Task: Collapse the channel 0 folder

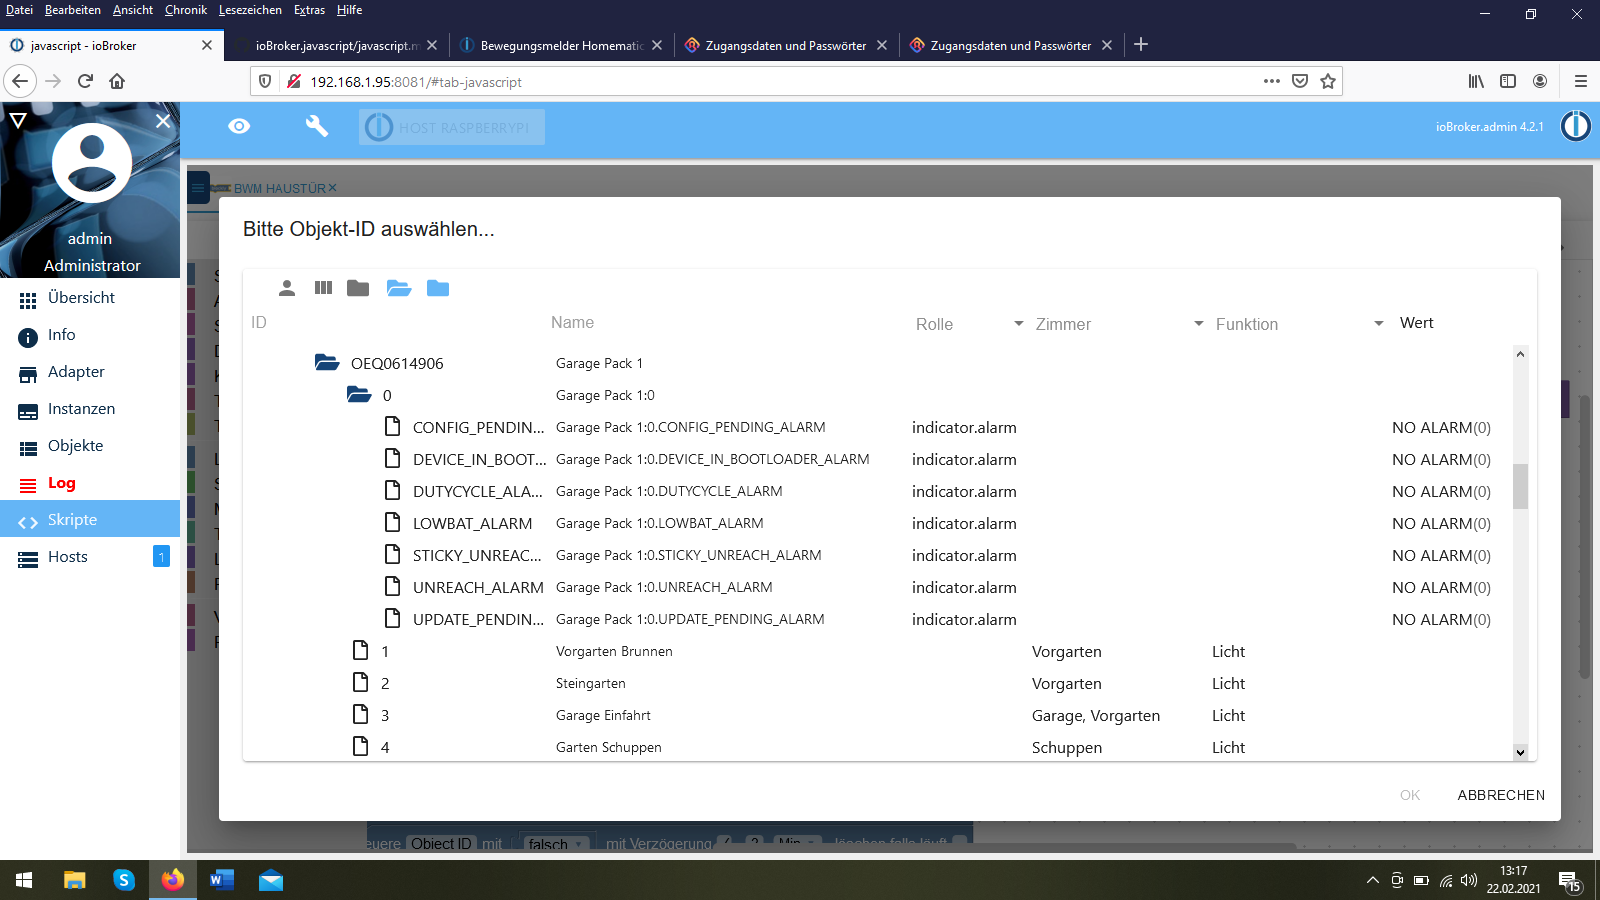Action: pyautogui.click(x=359, y=395)
